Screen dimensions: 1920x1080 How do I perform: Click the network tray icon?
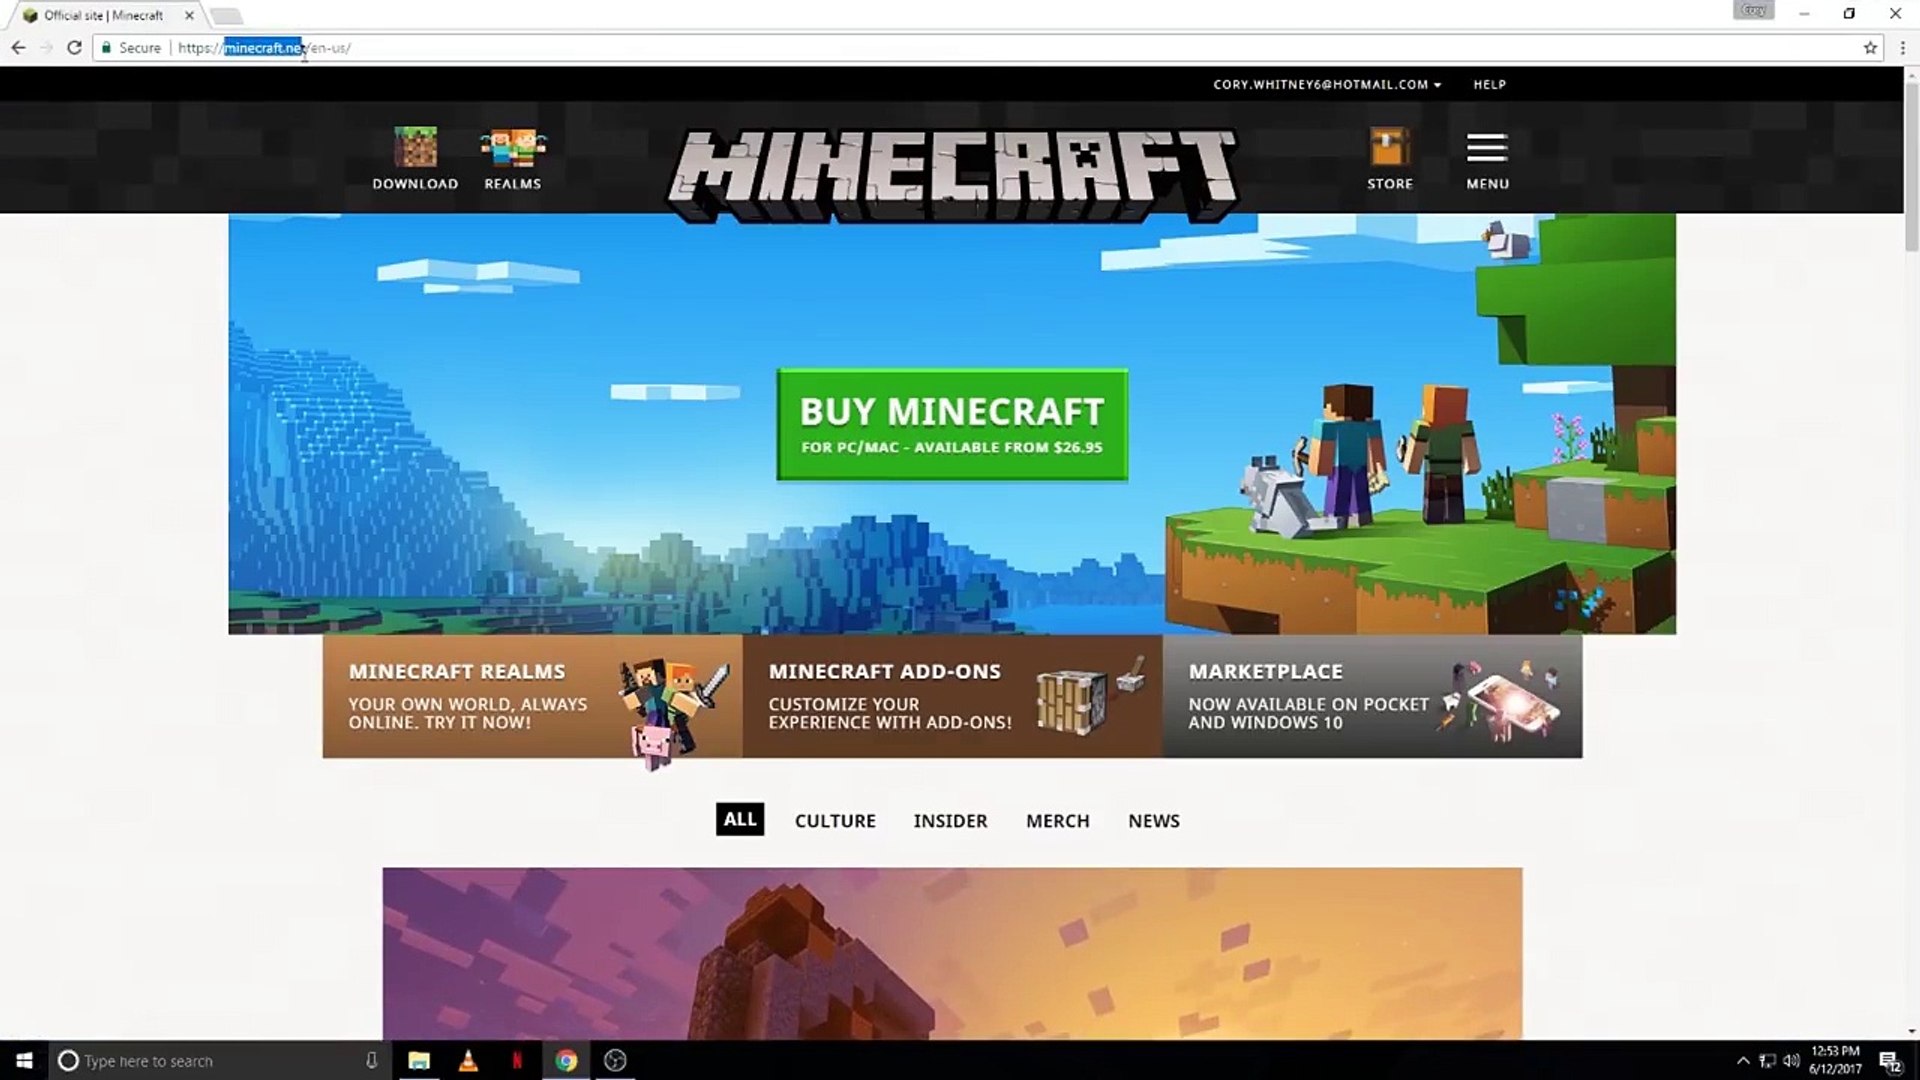tap(1767, 1061)
